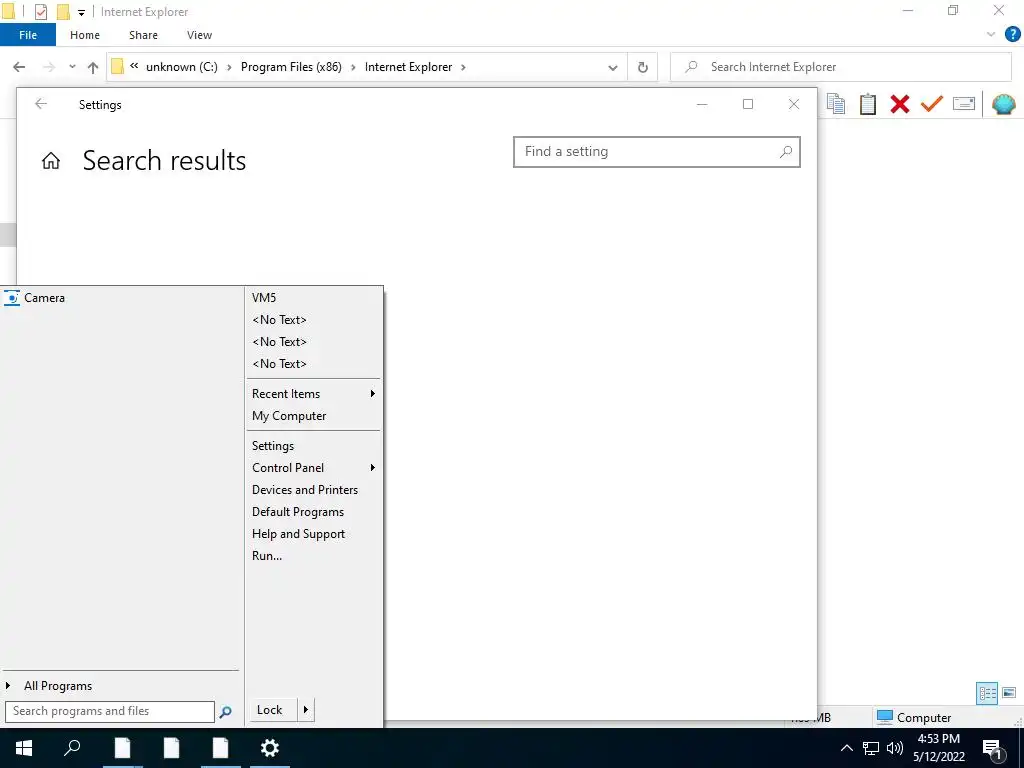The image size is (1024, 768).
Task: Click the Search Internet Explorer box
Action: 841,67
